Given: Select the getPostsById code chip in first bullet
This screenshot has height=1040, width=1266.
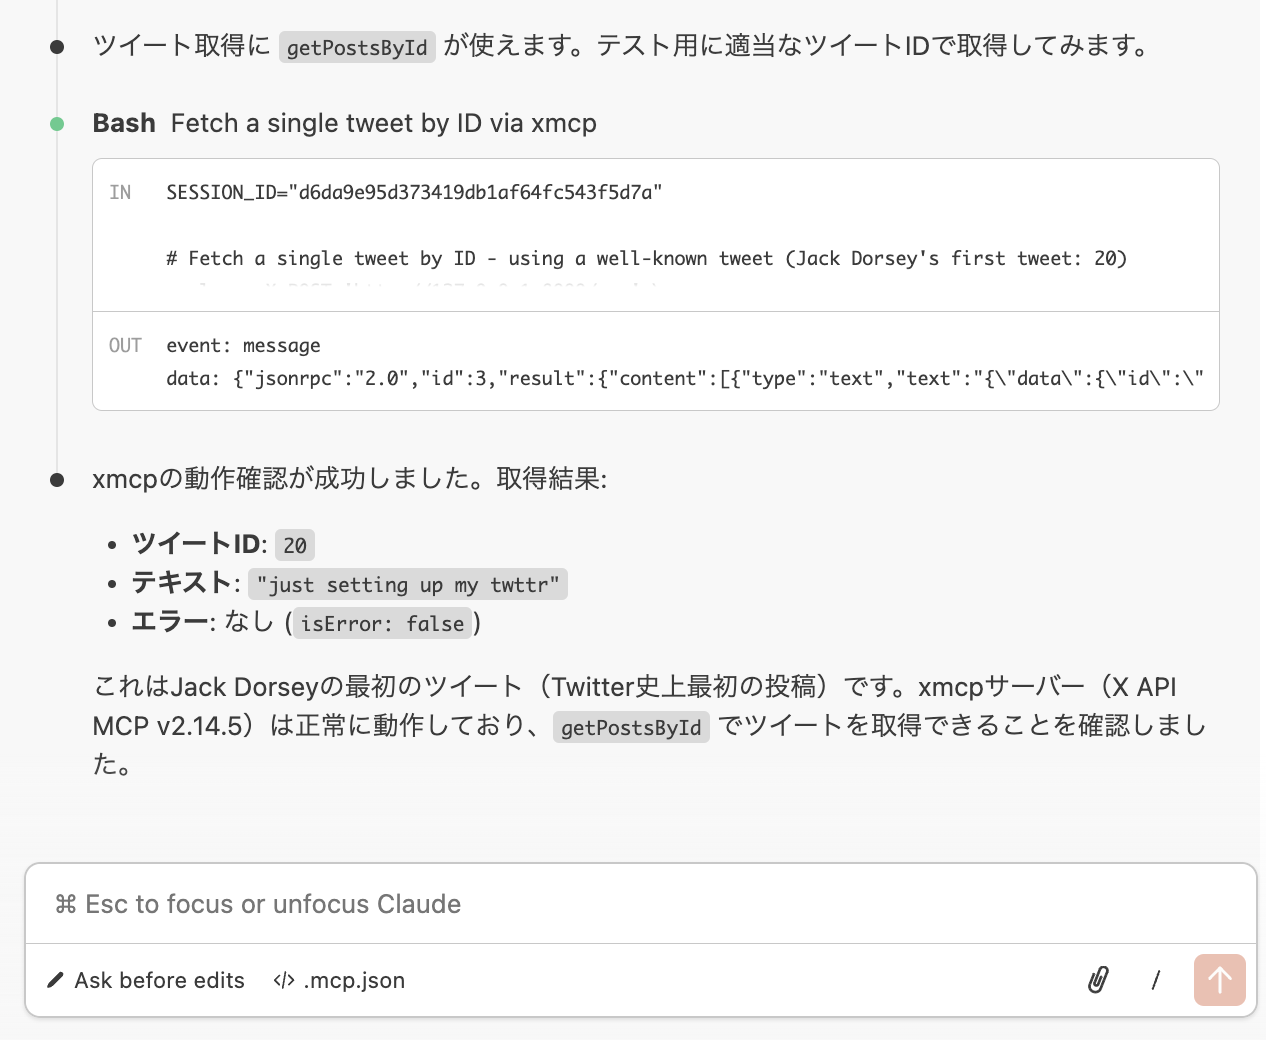Looking at the screenshot, I should tap(356, 46).
